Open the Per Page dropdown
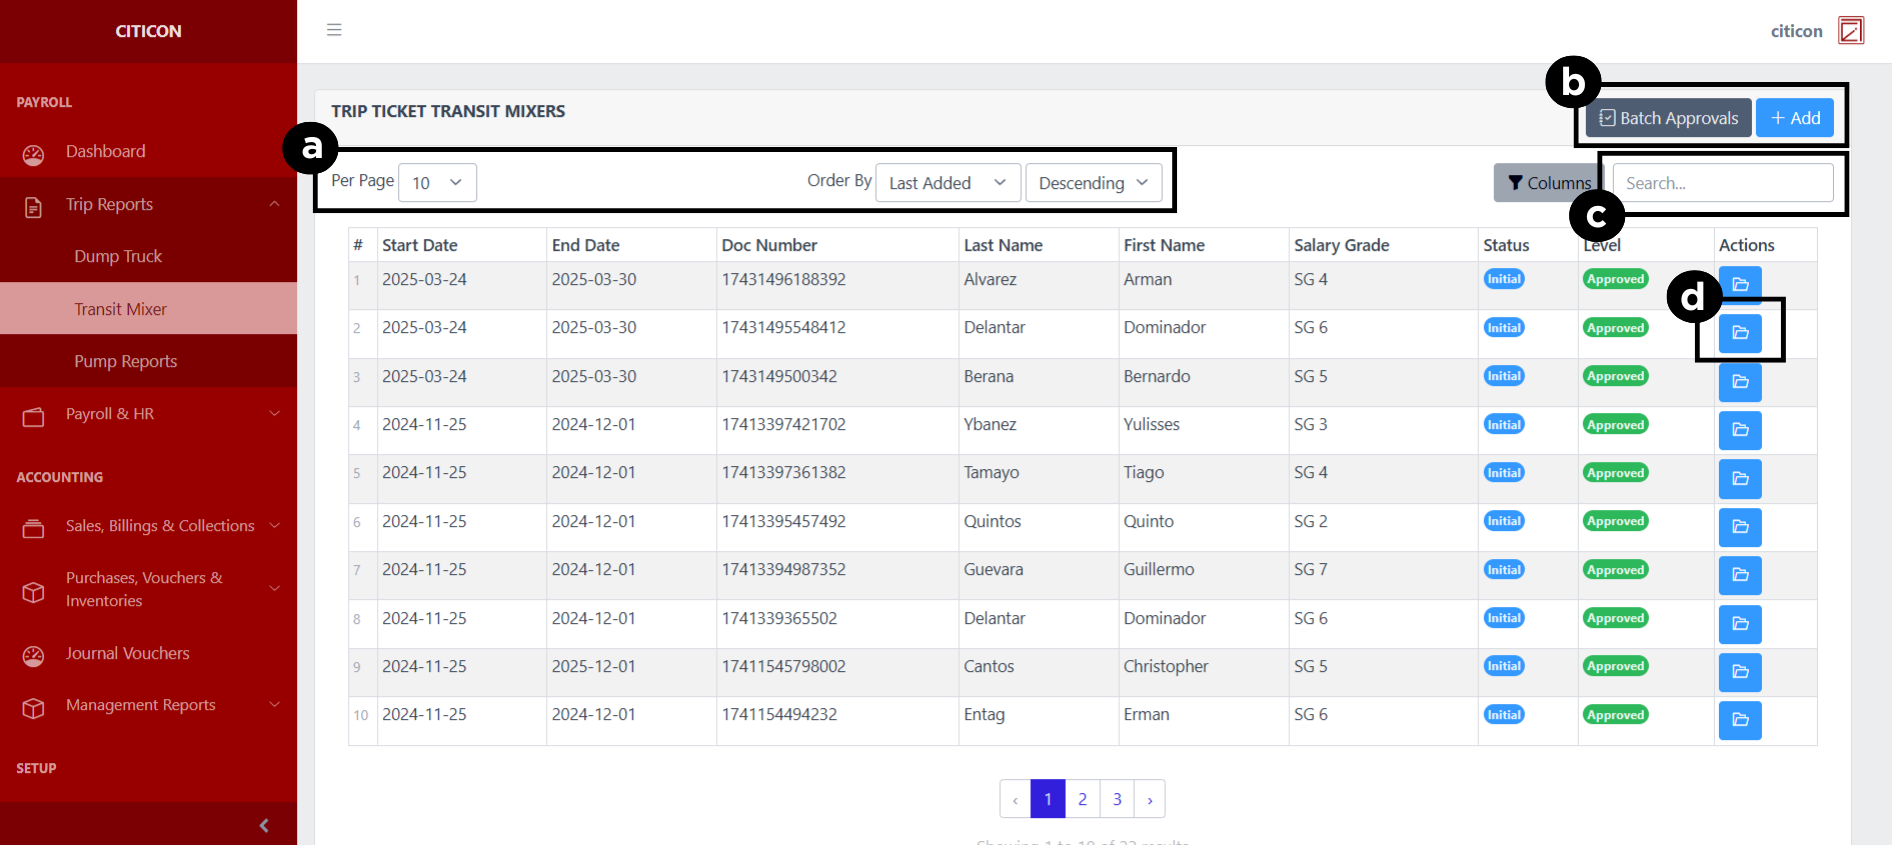1892x845 pixels. point(437,183)
